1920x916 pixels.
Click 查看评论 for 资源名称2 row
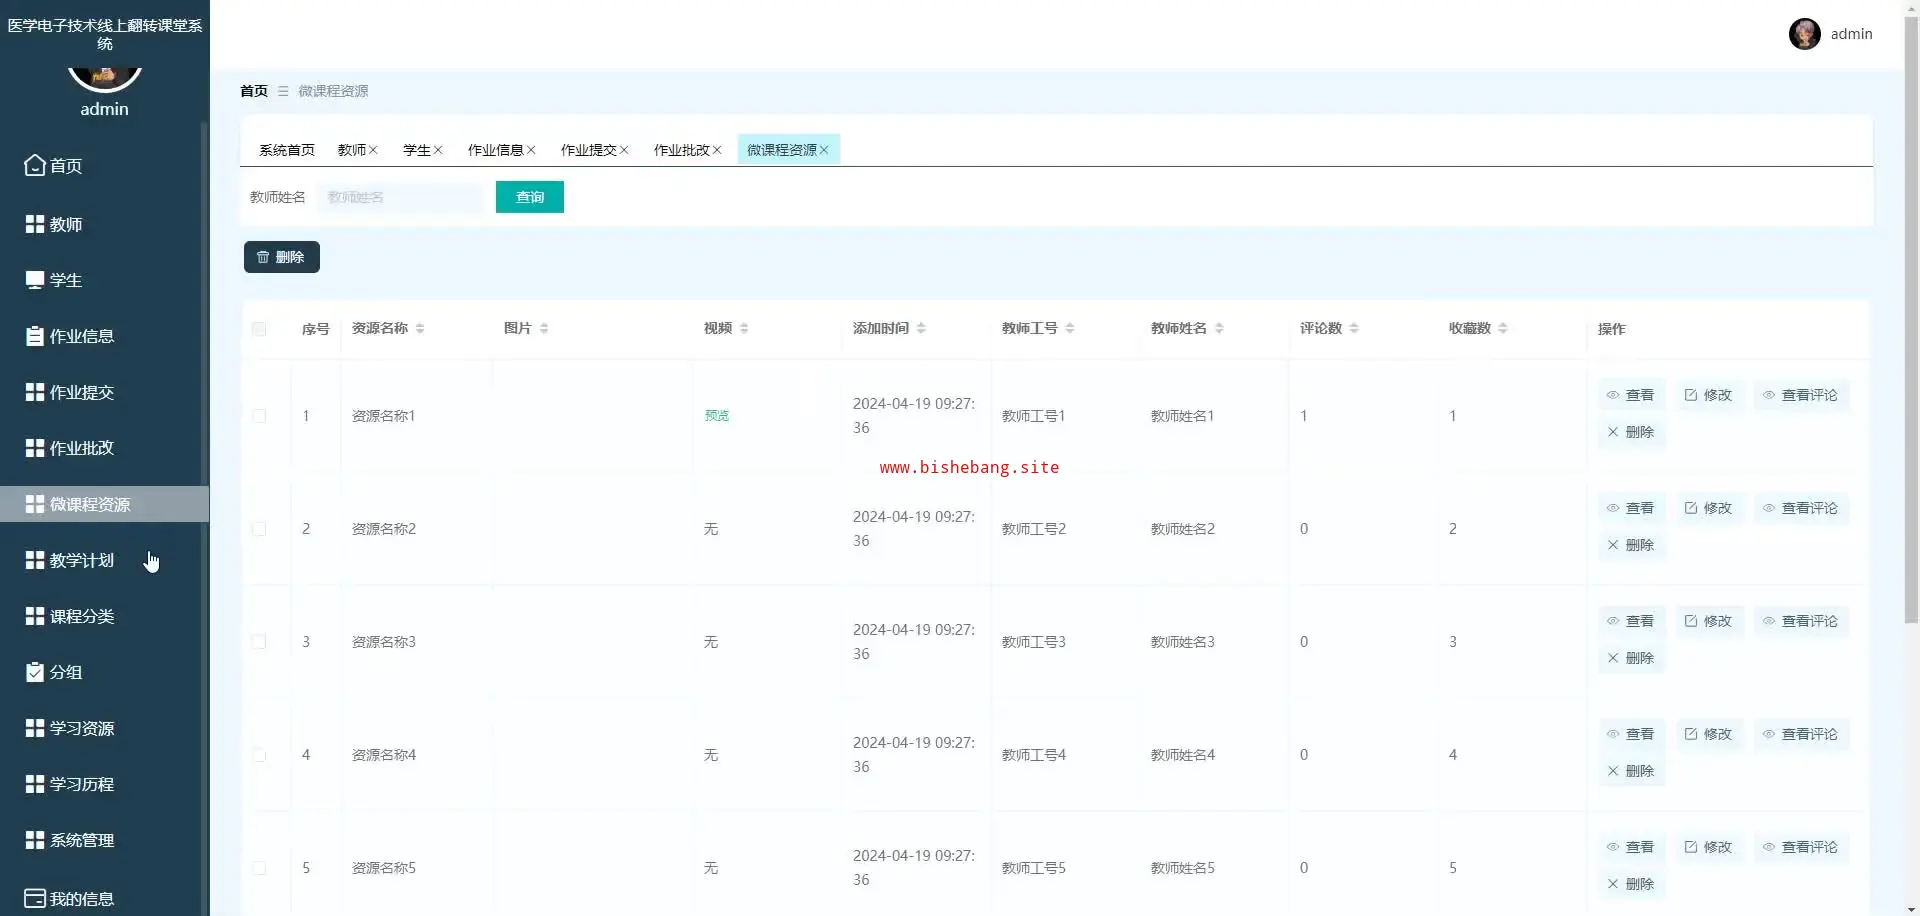tap(1801, 508)
